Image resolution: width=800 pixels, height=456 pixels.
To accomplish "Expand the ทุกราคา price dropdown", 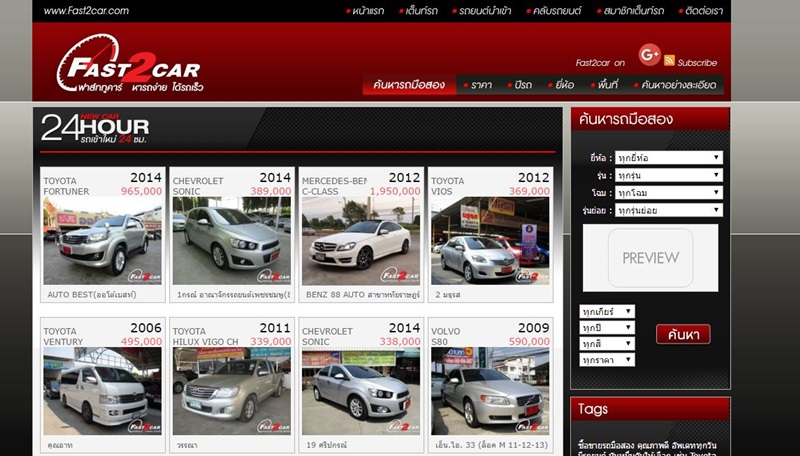I will (x=607, y=360).
